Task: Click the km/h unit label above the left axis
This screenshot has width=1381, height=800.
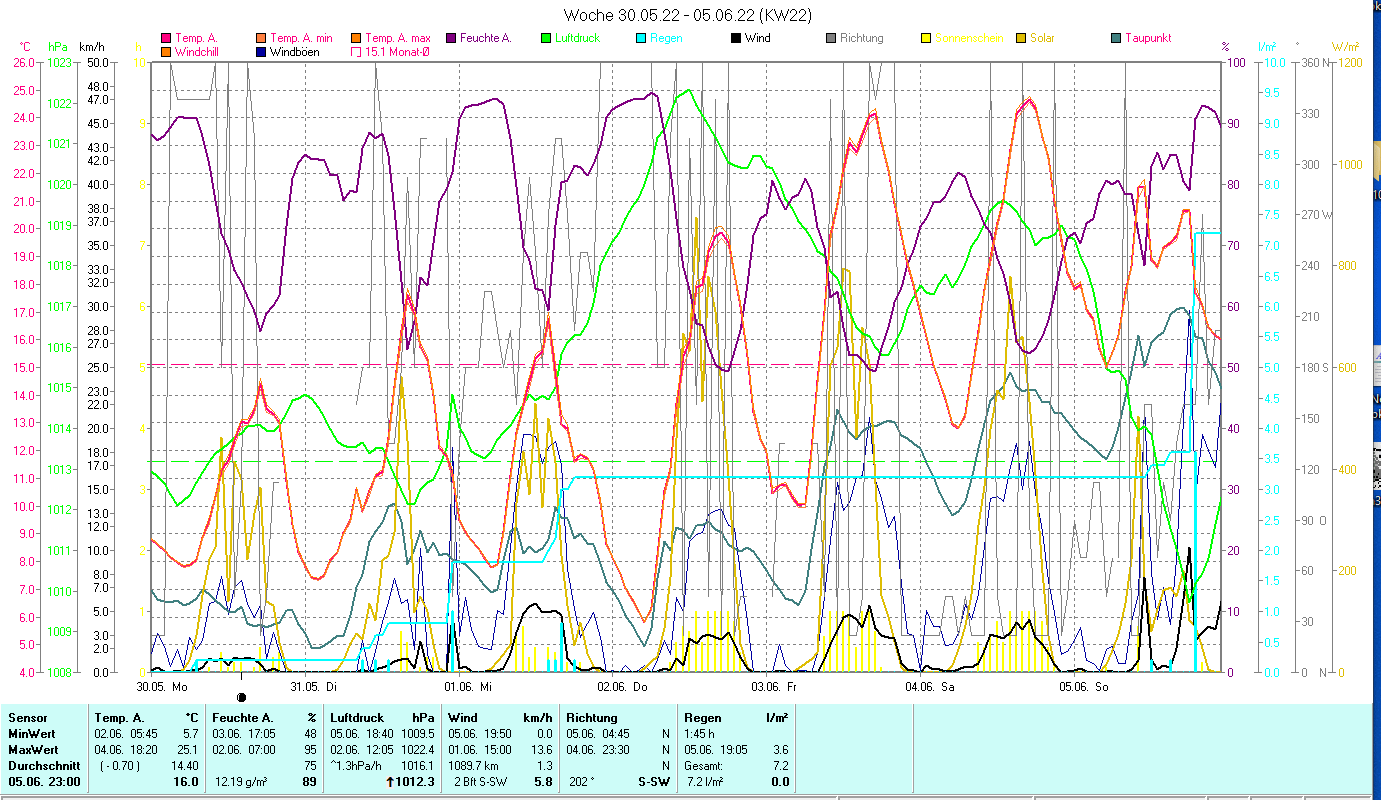Action: pyautogui.click(x=90, y=47)
